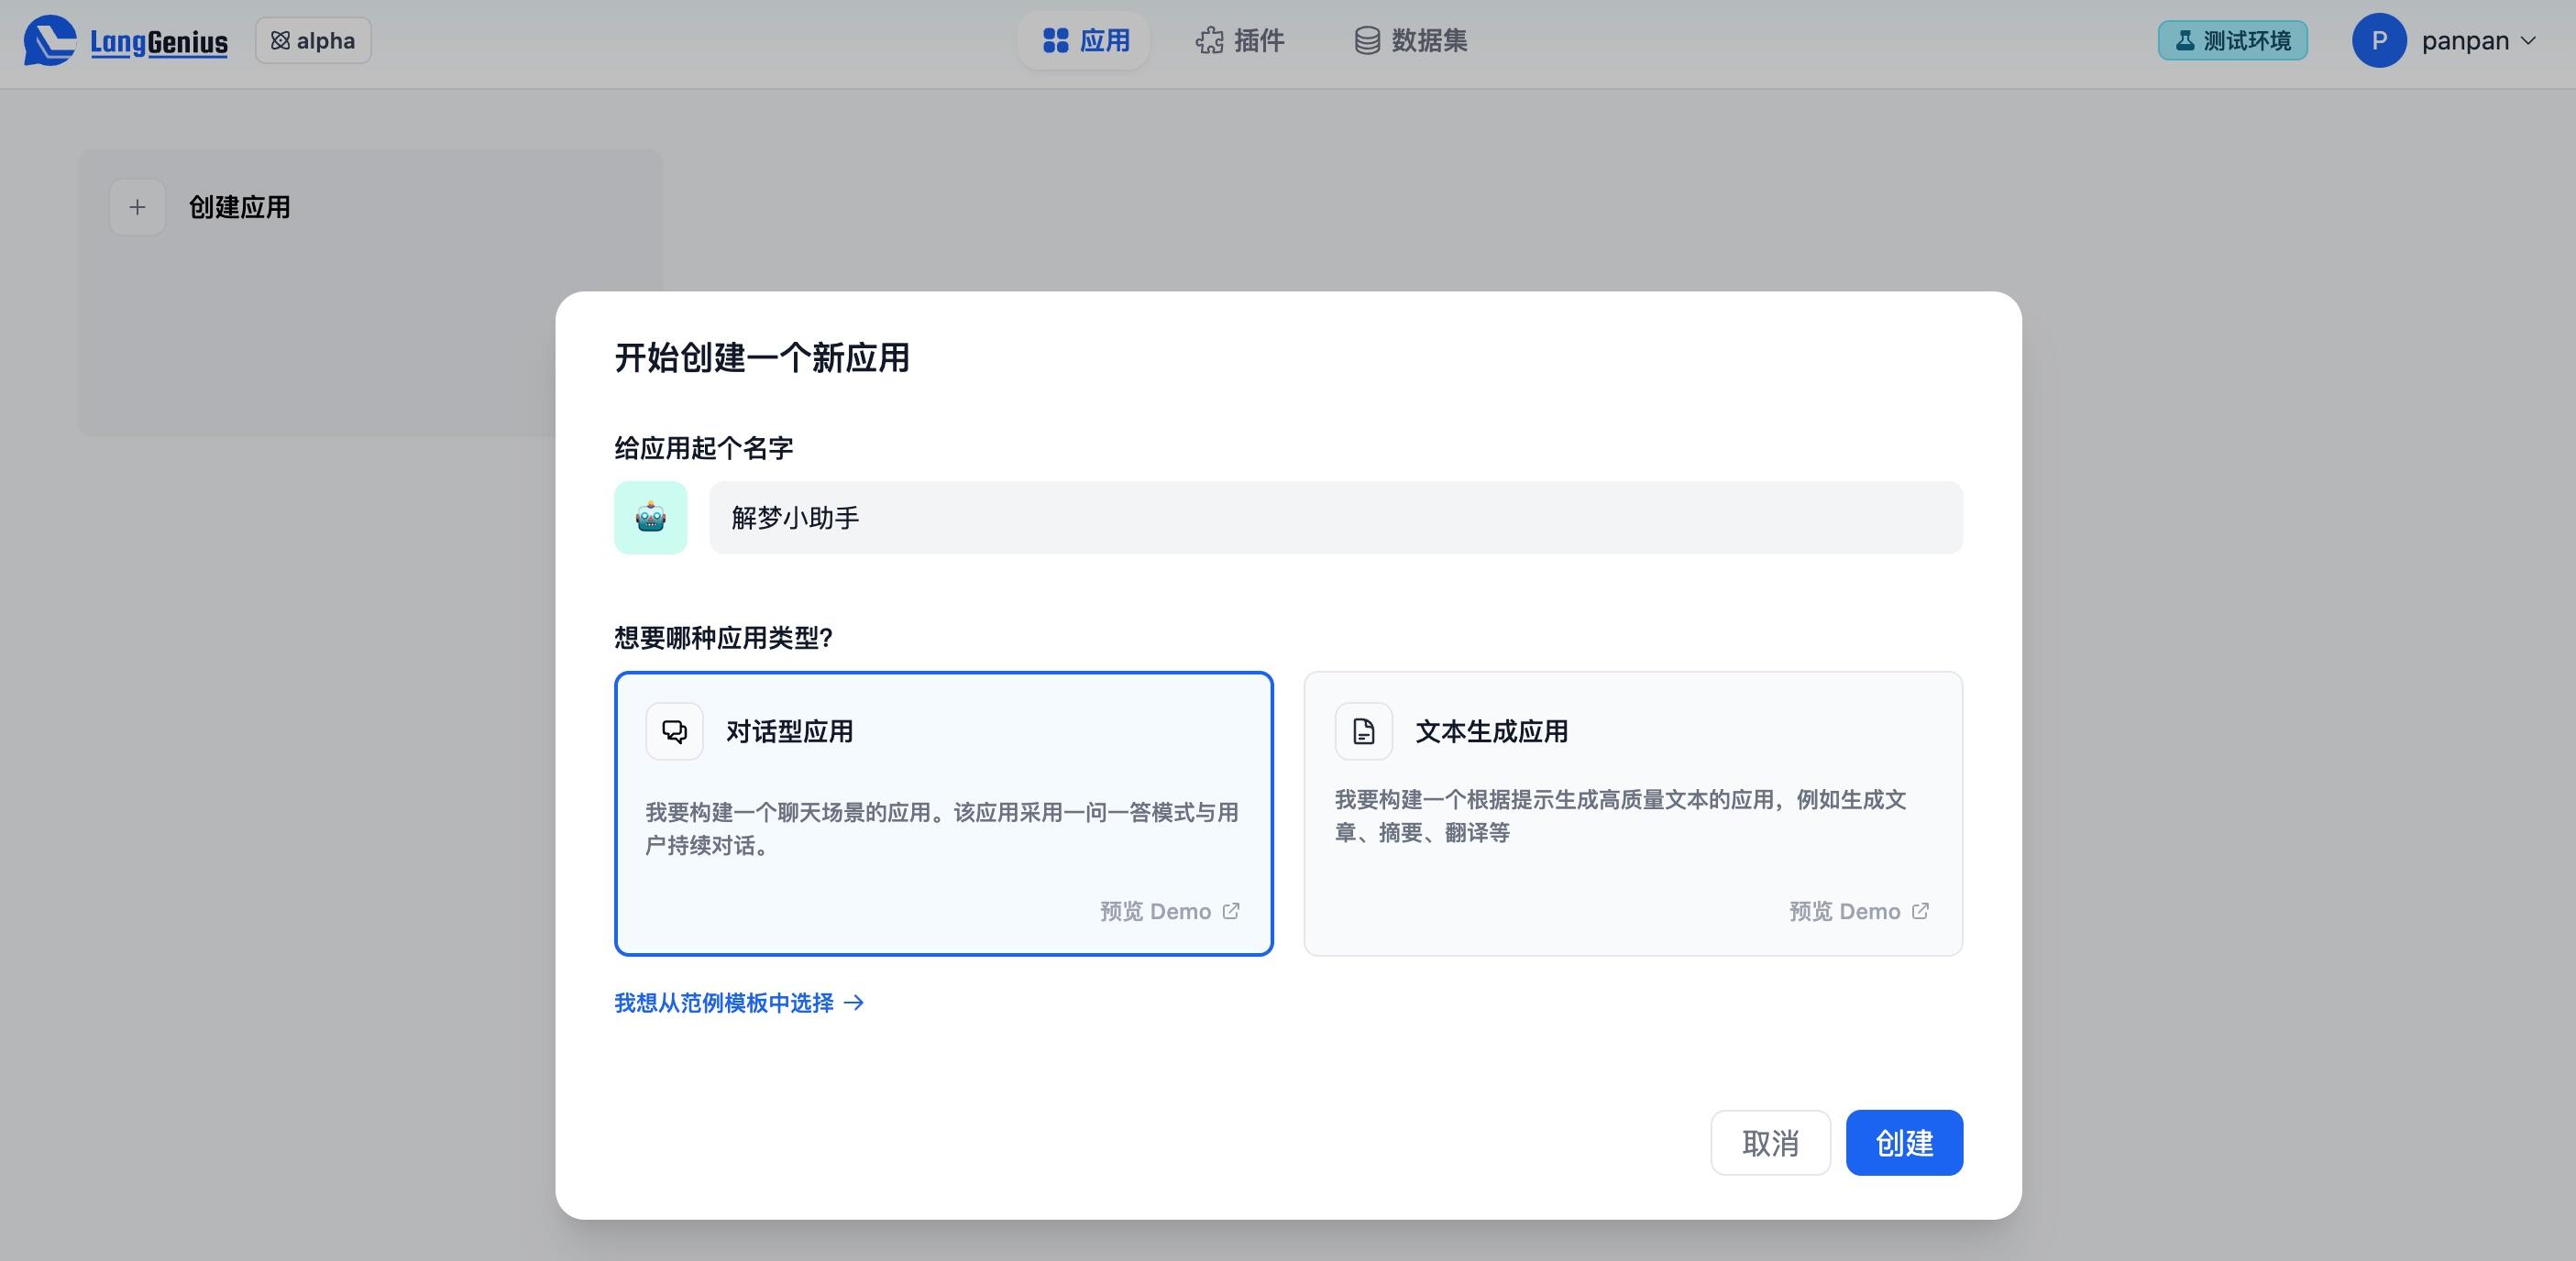
Task: Click the plugin puzzle icon beside 插件
Action: [x=1208, y=41]
